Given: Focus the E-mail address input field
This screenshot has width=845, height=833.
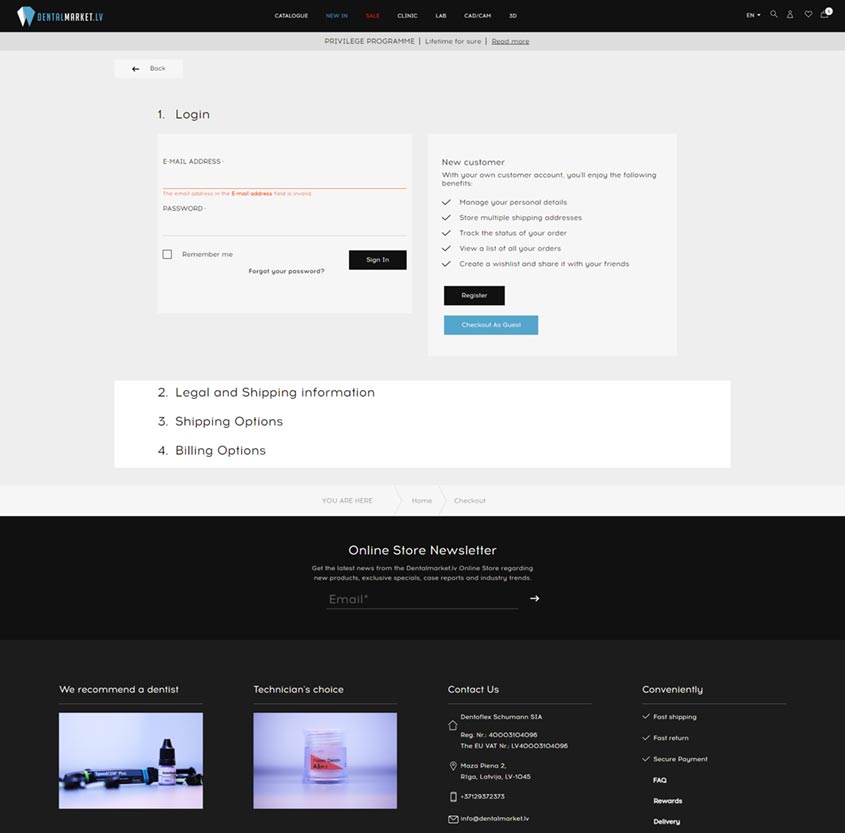Looking at the screenshot, I should [x=285, y=178].
